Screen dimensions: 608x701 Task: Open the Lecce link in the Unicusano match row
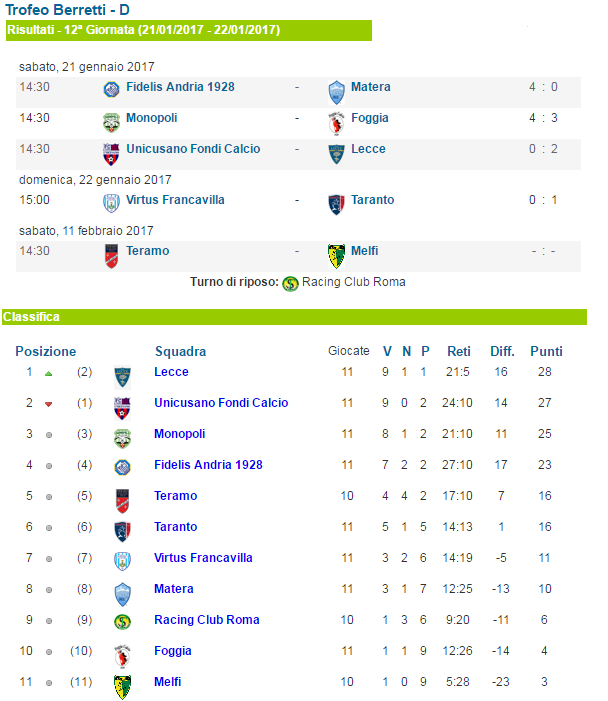click(x=368, y=149)
